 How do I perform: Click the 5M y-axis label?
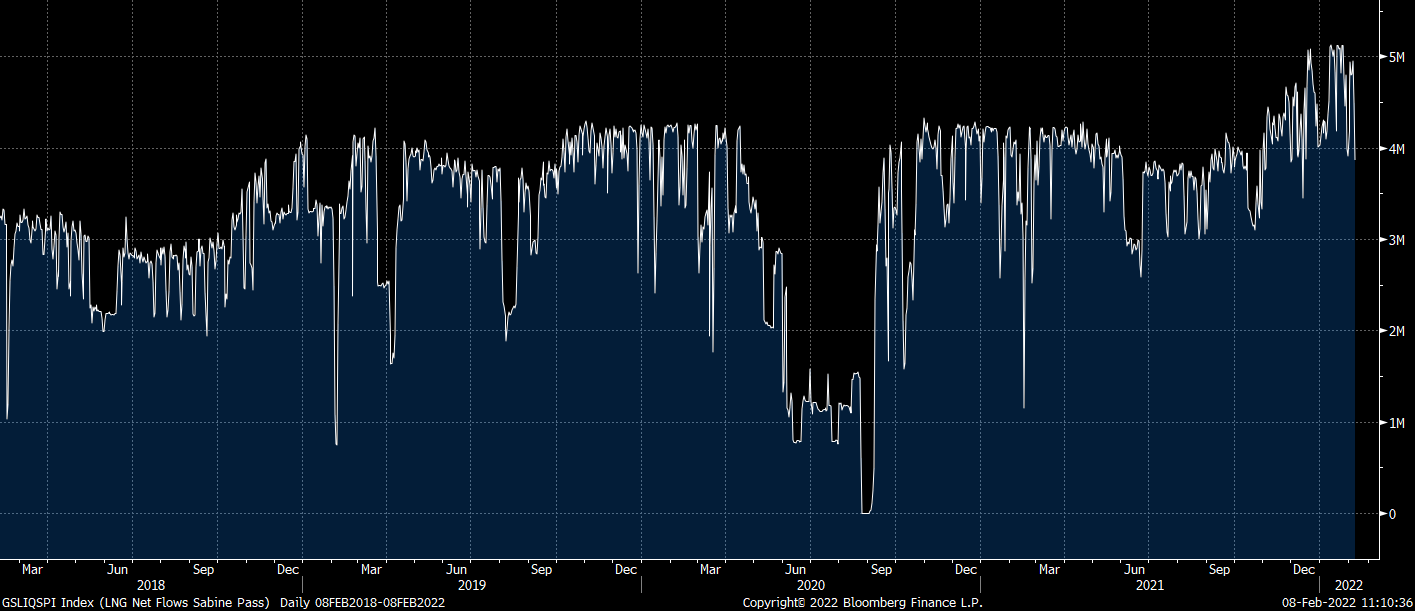(x=1396, y=58)
